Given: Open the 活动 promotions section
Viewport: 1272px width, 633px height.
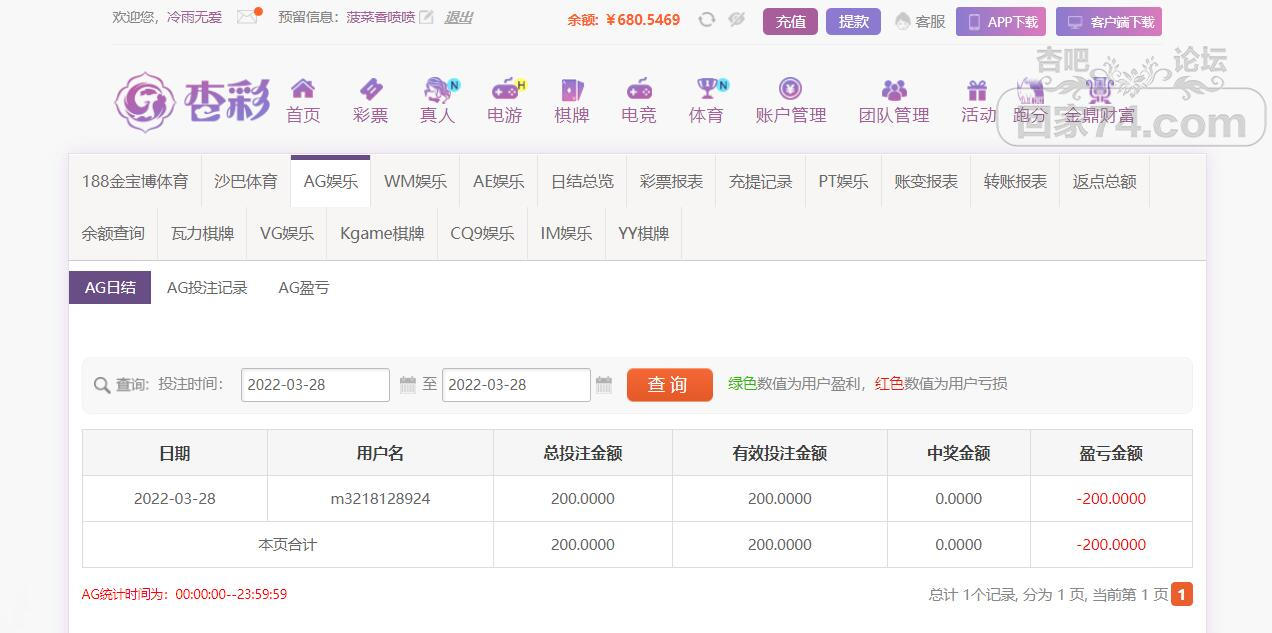Looking at the screenshot, I should (x=978, y=101).
